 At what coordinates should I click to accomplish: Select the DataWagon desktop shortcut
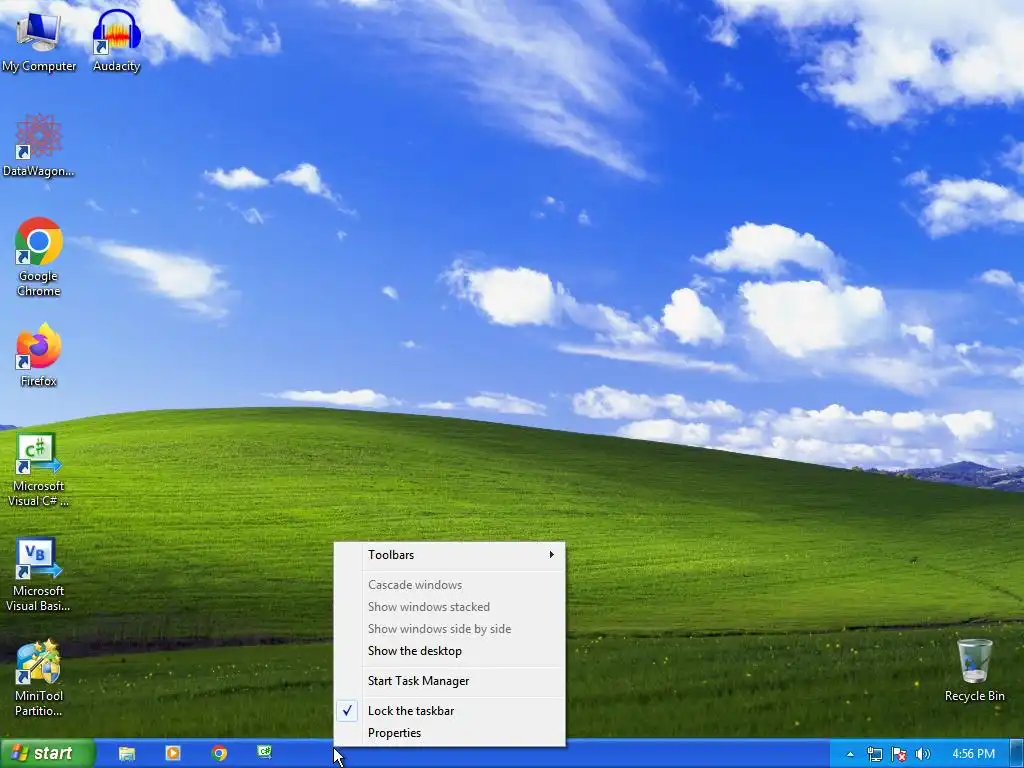coord(39,145)
